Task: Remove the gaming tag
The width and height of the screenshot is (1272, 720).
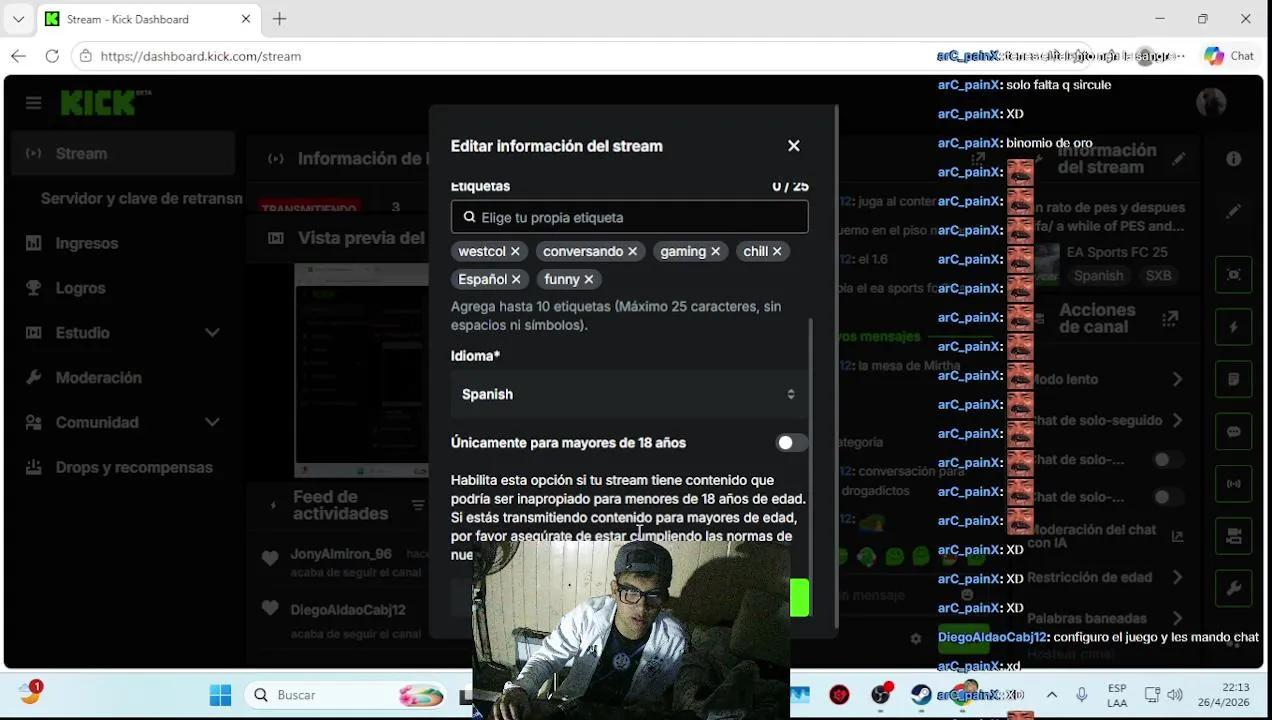Action: coord(715,252)
